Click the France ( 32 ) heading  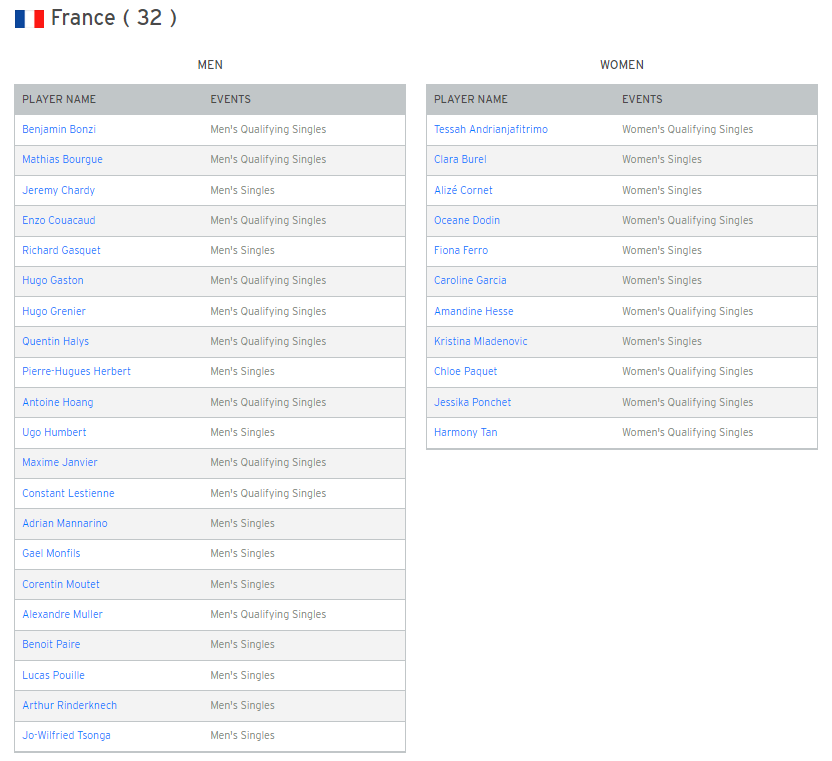114,18
